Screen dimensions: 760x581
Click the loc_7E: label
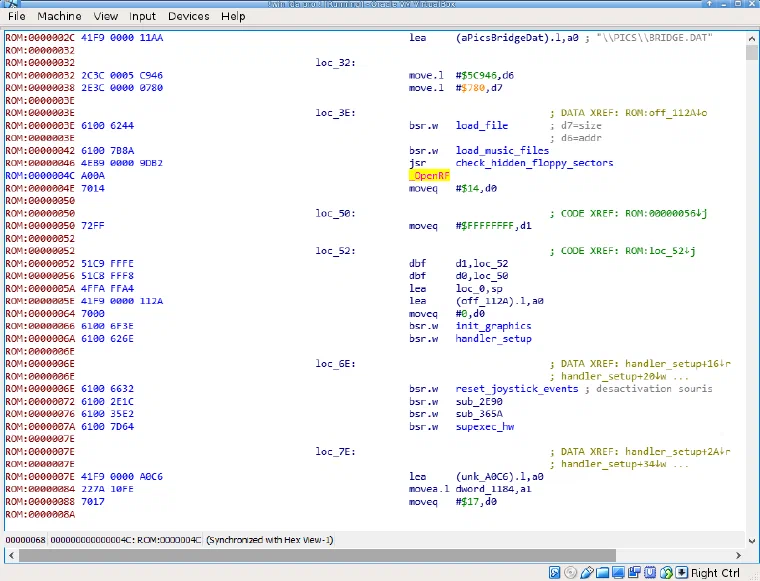point(335,452)
